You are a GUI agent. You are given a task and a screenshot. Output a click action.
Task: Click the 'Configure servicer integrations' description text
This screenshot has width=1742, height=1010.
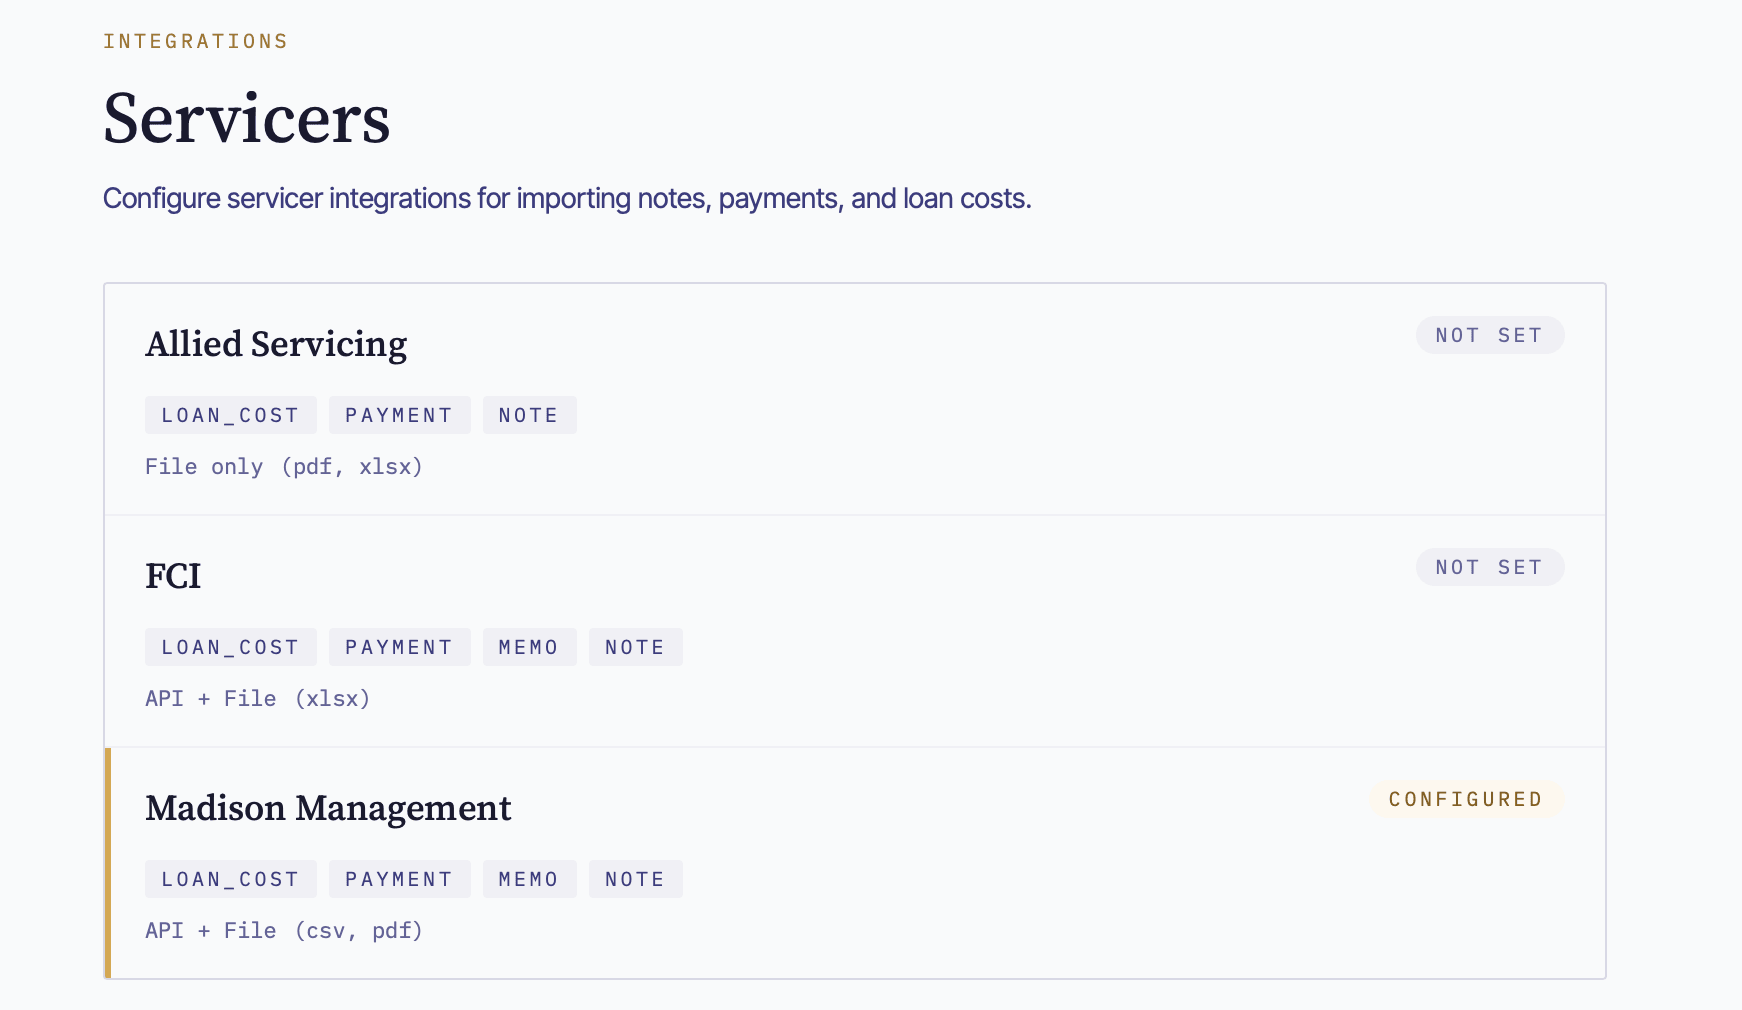pos(567,199)
